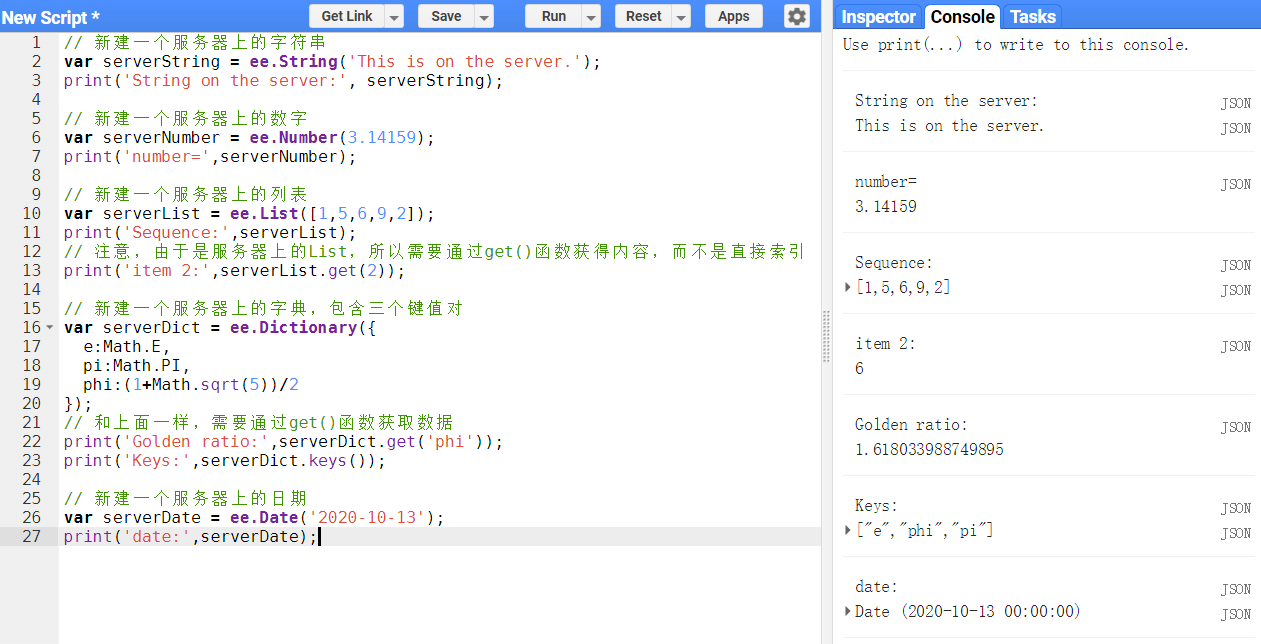
Task: Expand the [1,5,6,9,2] list output
Action: [x=849, y=288]
